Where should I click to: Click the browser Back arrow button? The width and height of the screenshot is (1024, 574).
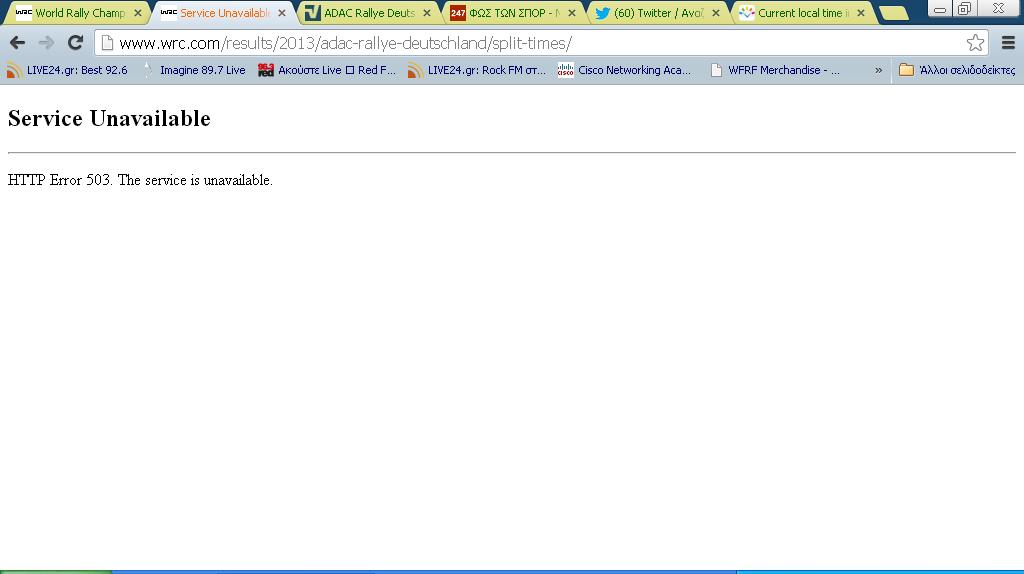coord(17,43)
